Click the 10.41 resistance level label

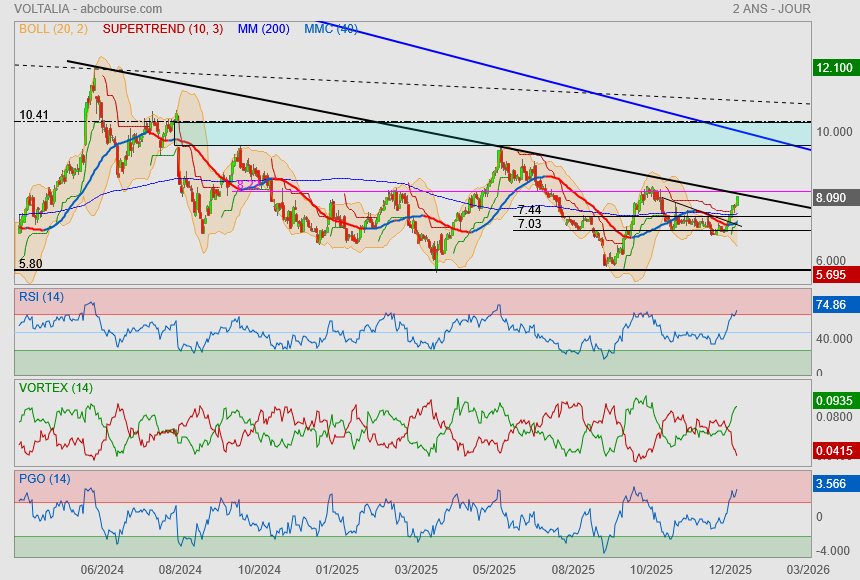click(x=33, y=115)
